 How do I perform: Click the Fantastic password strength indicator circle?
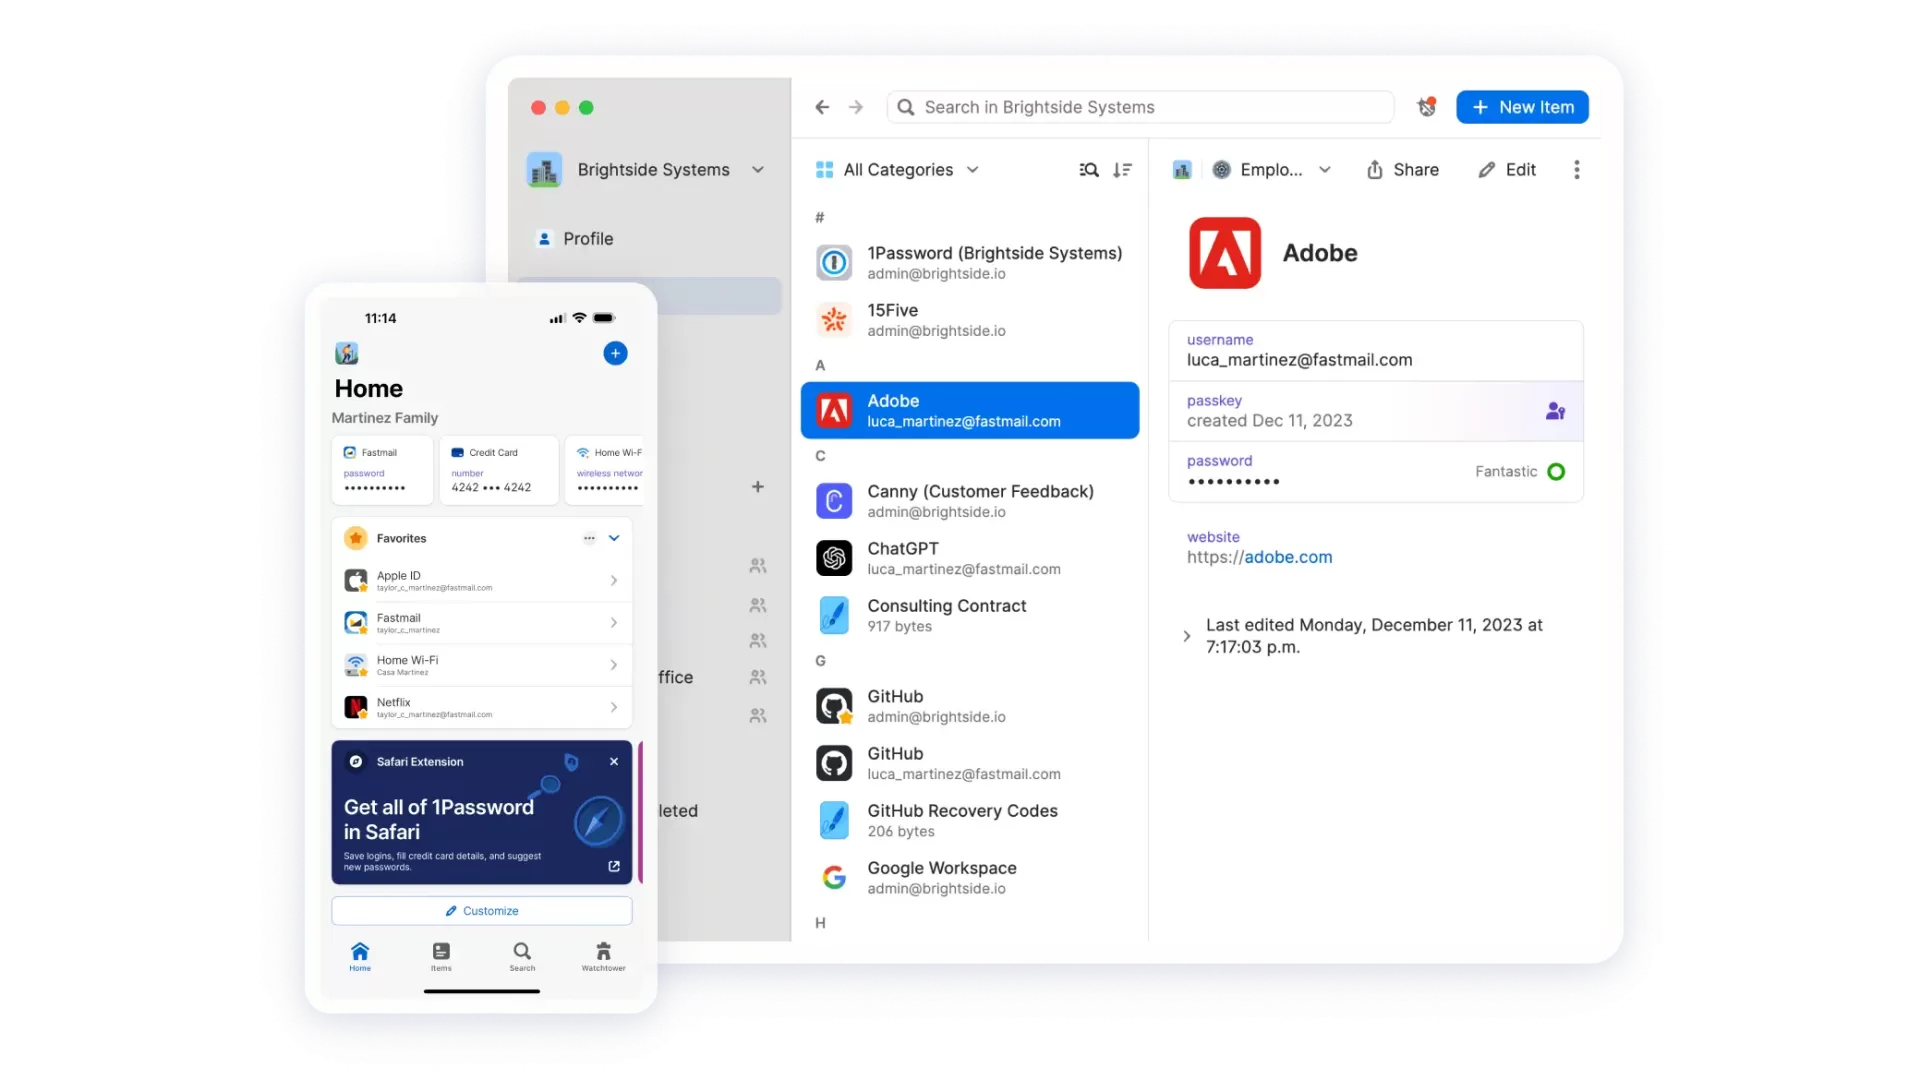1556,472
